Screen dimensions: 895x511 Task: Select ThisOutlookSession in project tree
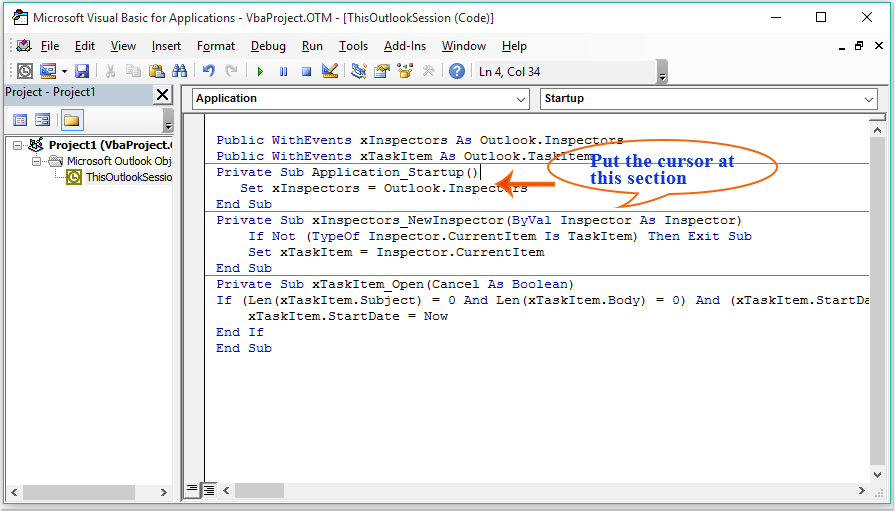[x=127, y=177]
